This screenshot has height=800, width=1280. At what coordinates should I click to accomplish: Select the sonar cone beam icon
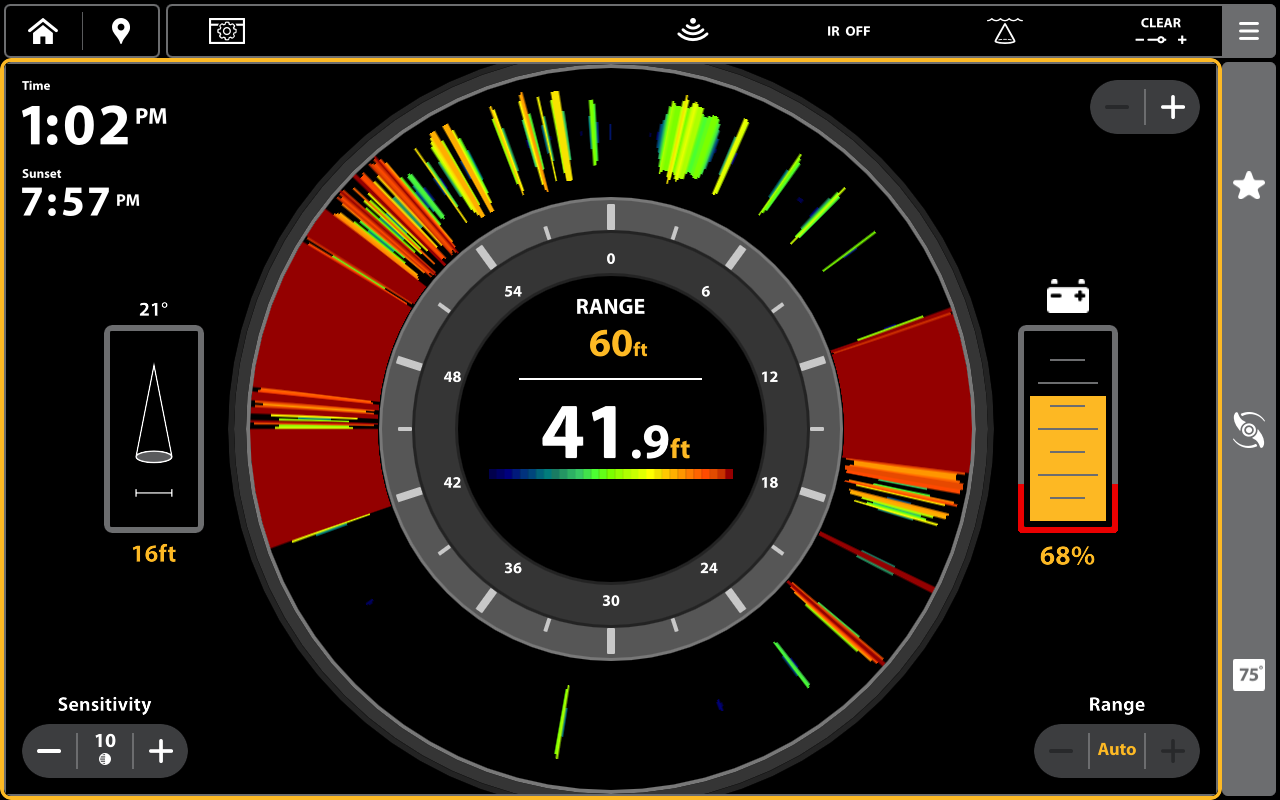(x=1004, y=31)
